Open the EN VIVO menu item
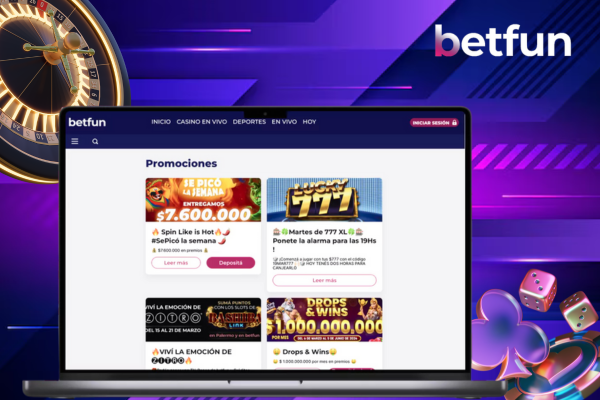 (284, 122)
